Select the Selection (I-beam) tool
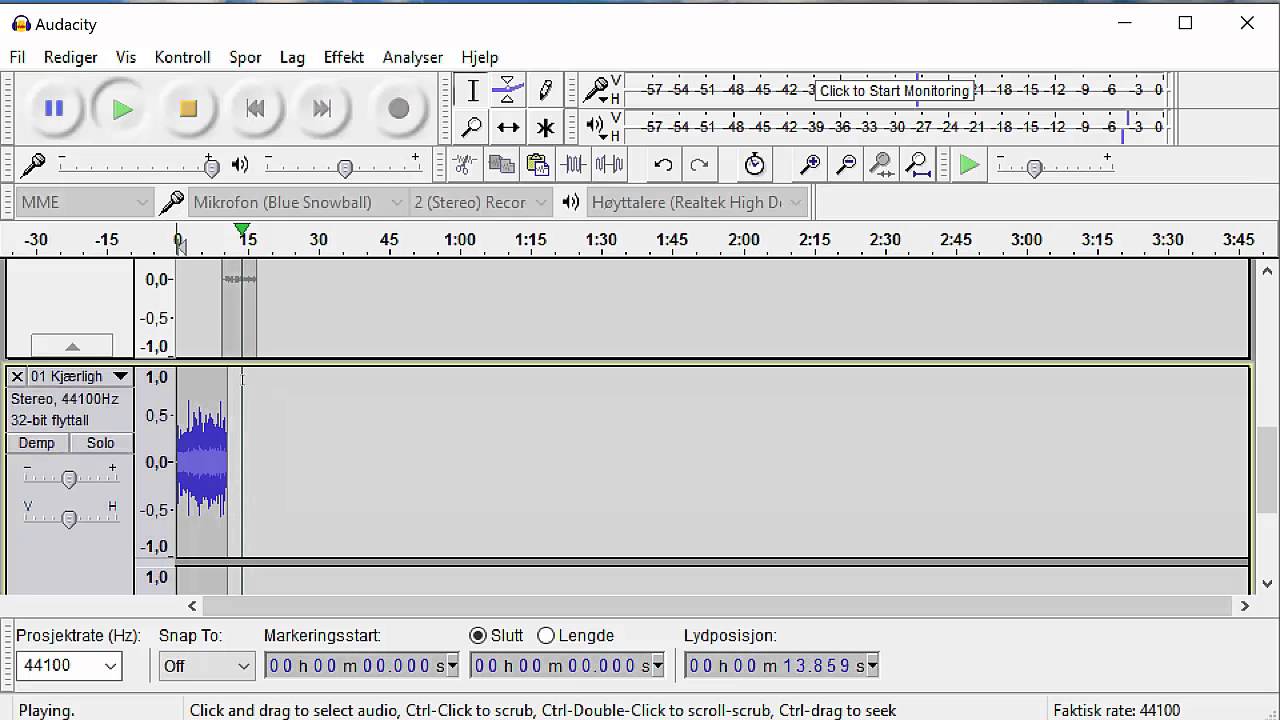The width and height of the screenshot is (1280, 720). coord(472,90)
